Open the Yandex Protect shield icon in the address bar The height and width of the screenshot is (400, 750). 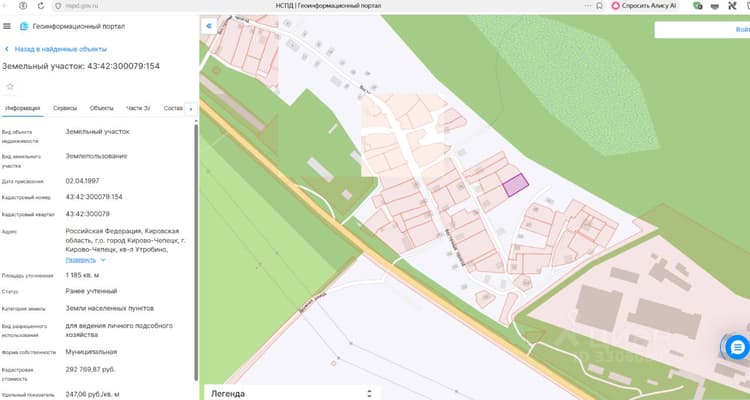[58, 6]
